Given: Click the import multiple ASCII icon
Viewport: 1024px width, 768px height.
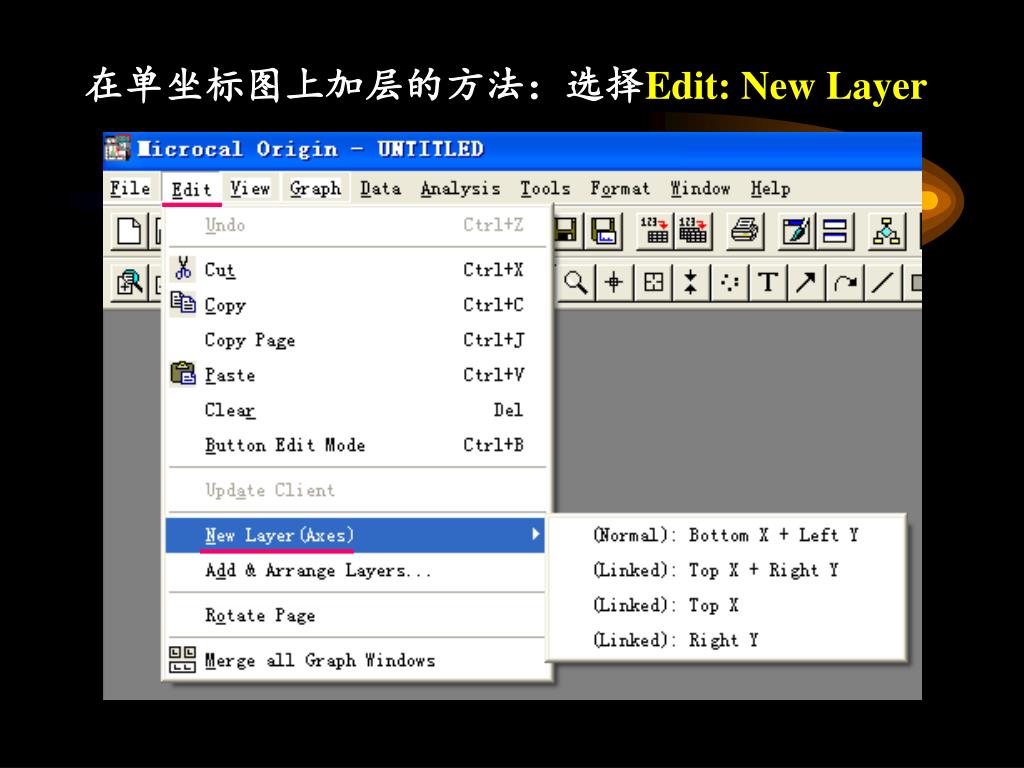Looking at the screenshot, I should coord(692,231).
